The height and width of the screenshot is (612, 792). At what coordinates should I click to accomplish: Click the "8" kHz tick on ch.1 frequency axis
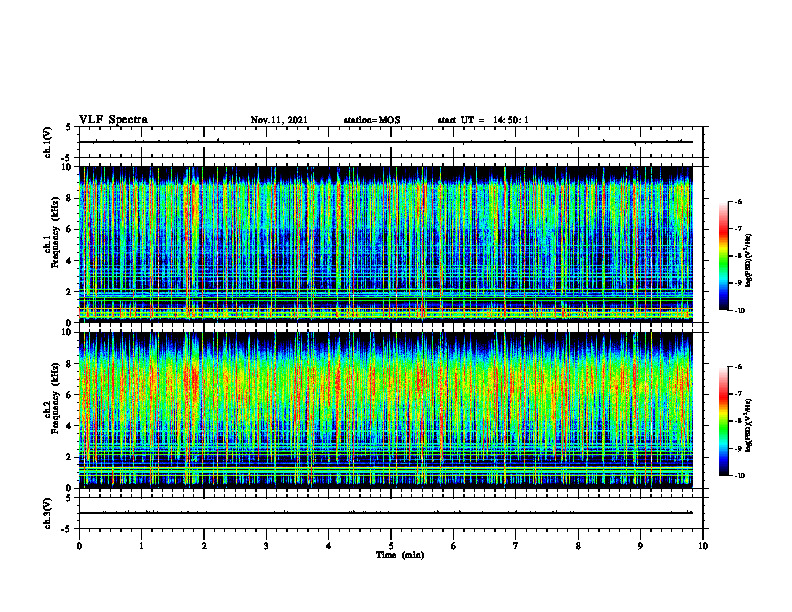tap(70, 198)
